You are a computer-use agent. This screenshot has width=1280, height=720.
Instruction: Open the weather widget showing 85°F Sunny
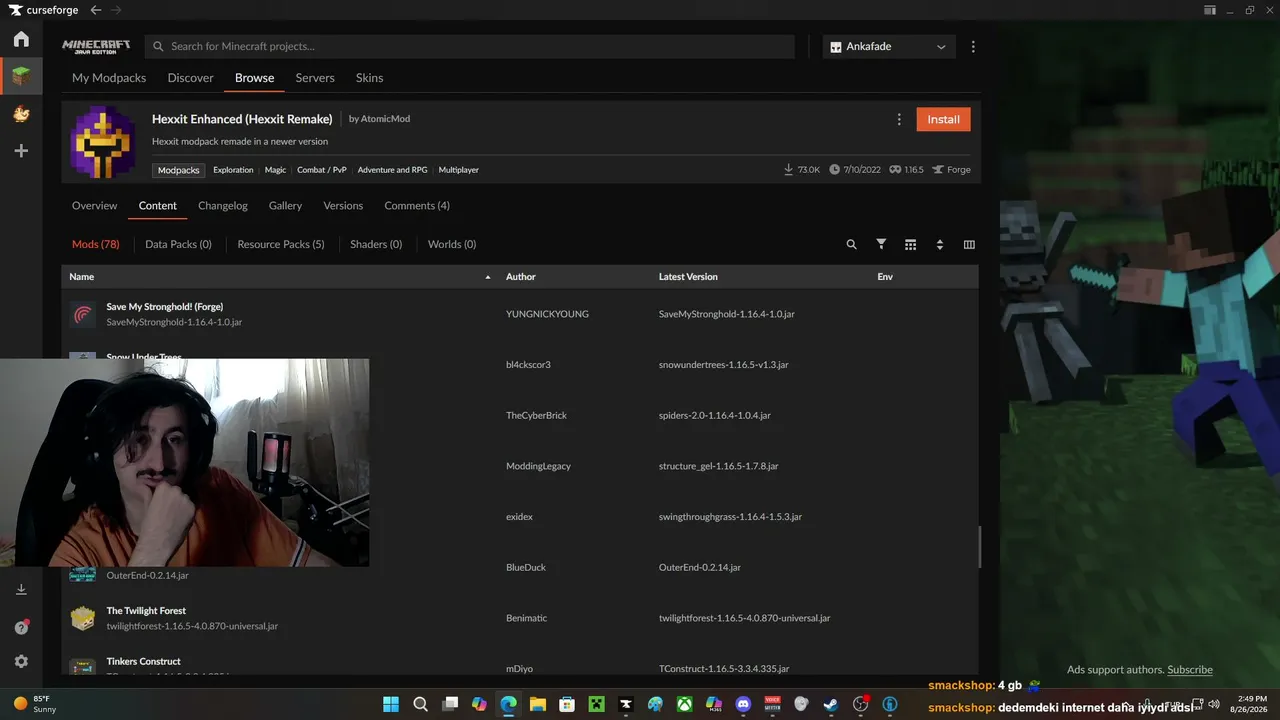coord(35,704)
